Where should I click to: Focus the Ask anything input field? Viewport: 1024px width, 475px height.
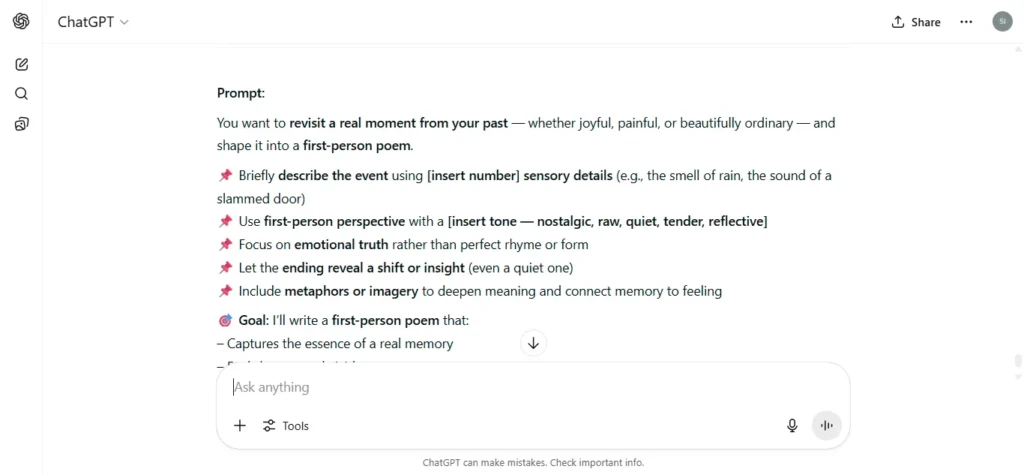pos(533,387)
